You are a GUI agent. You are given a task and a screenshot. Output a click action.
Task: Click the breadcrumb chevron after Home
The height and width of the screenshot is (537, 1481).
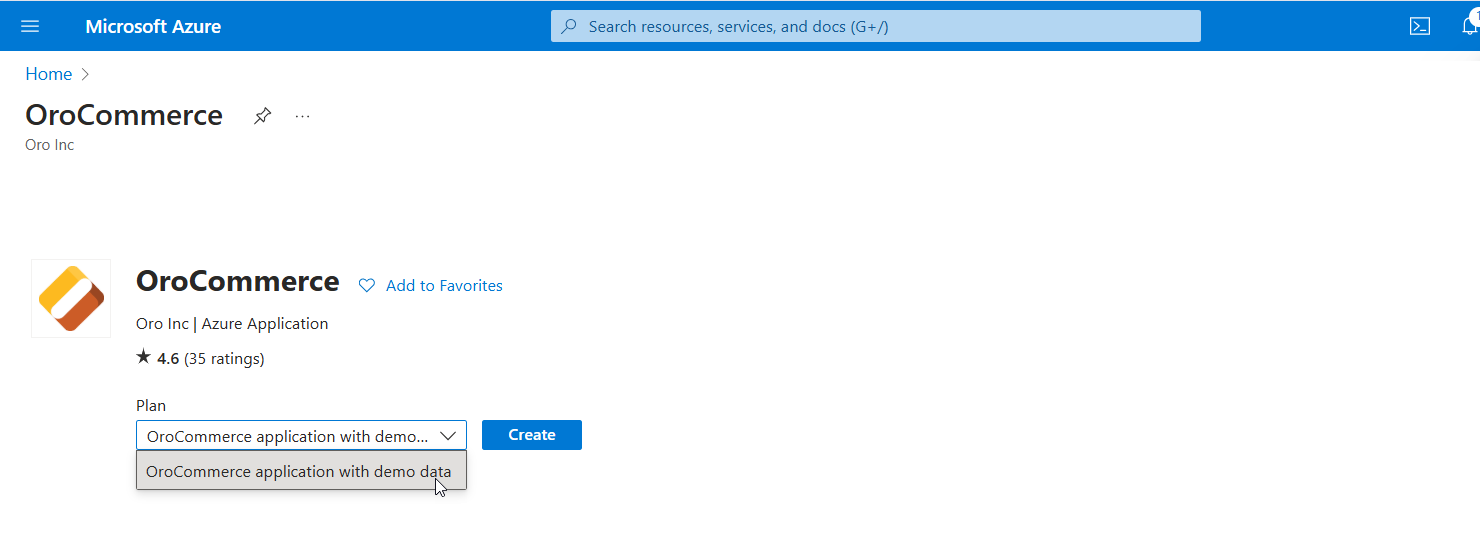(x=85, y=74)
